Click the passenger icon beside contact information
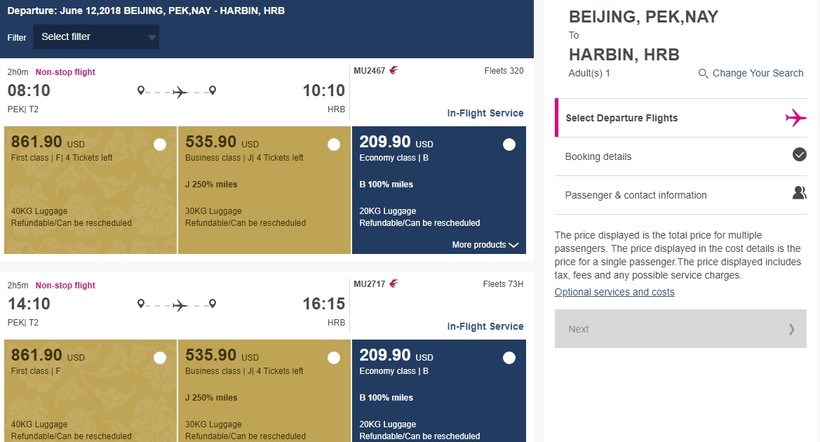820x442 pixels. 799,194
